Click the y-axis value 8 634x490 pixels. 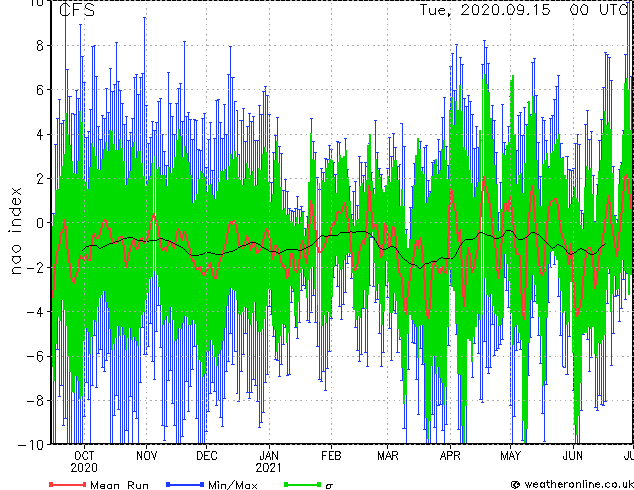pos(40,46)
